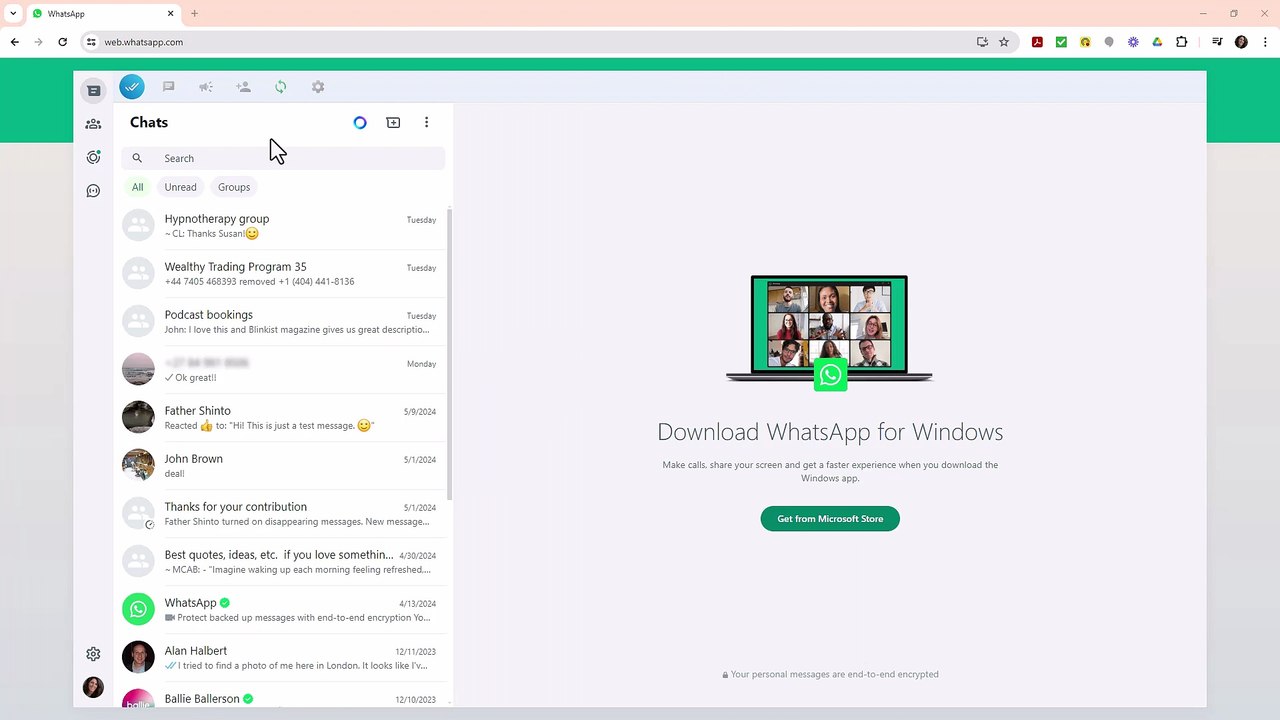Select the Groups chats filter
The width and height of the screenshot is (1280, 720).
234,187
